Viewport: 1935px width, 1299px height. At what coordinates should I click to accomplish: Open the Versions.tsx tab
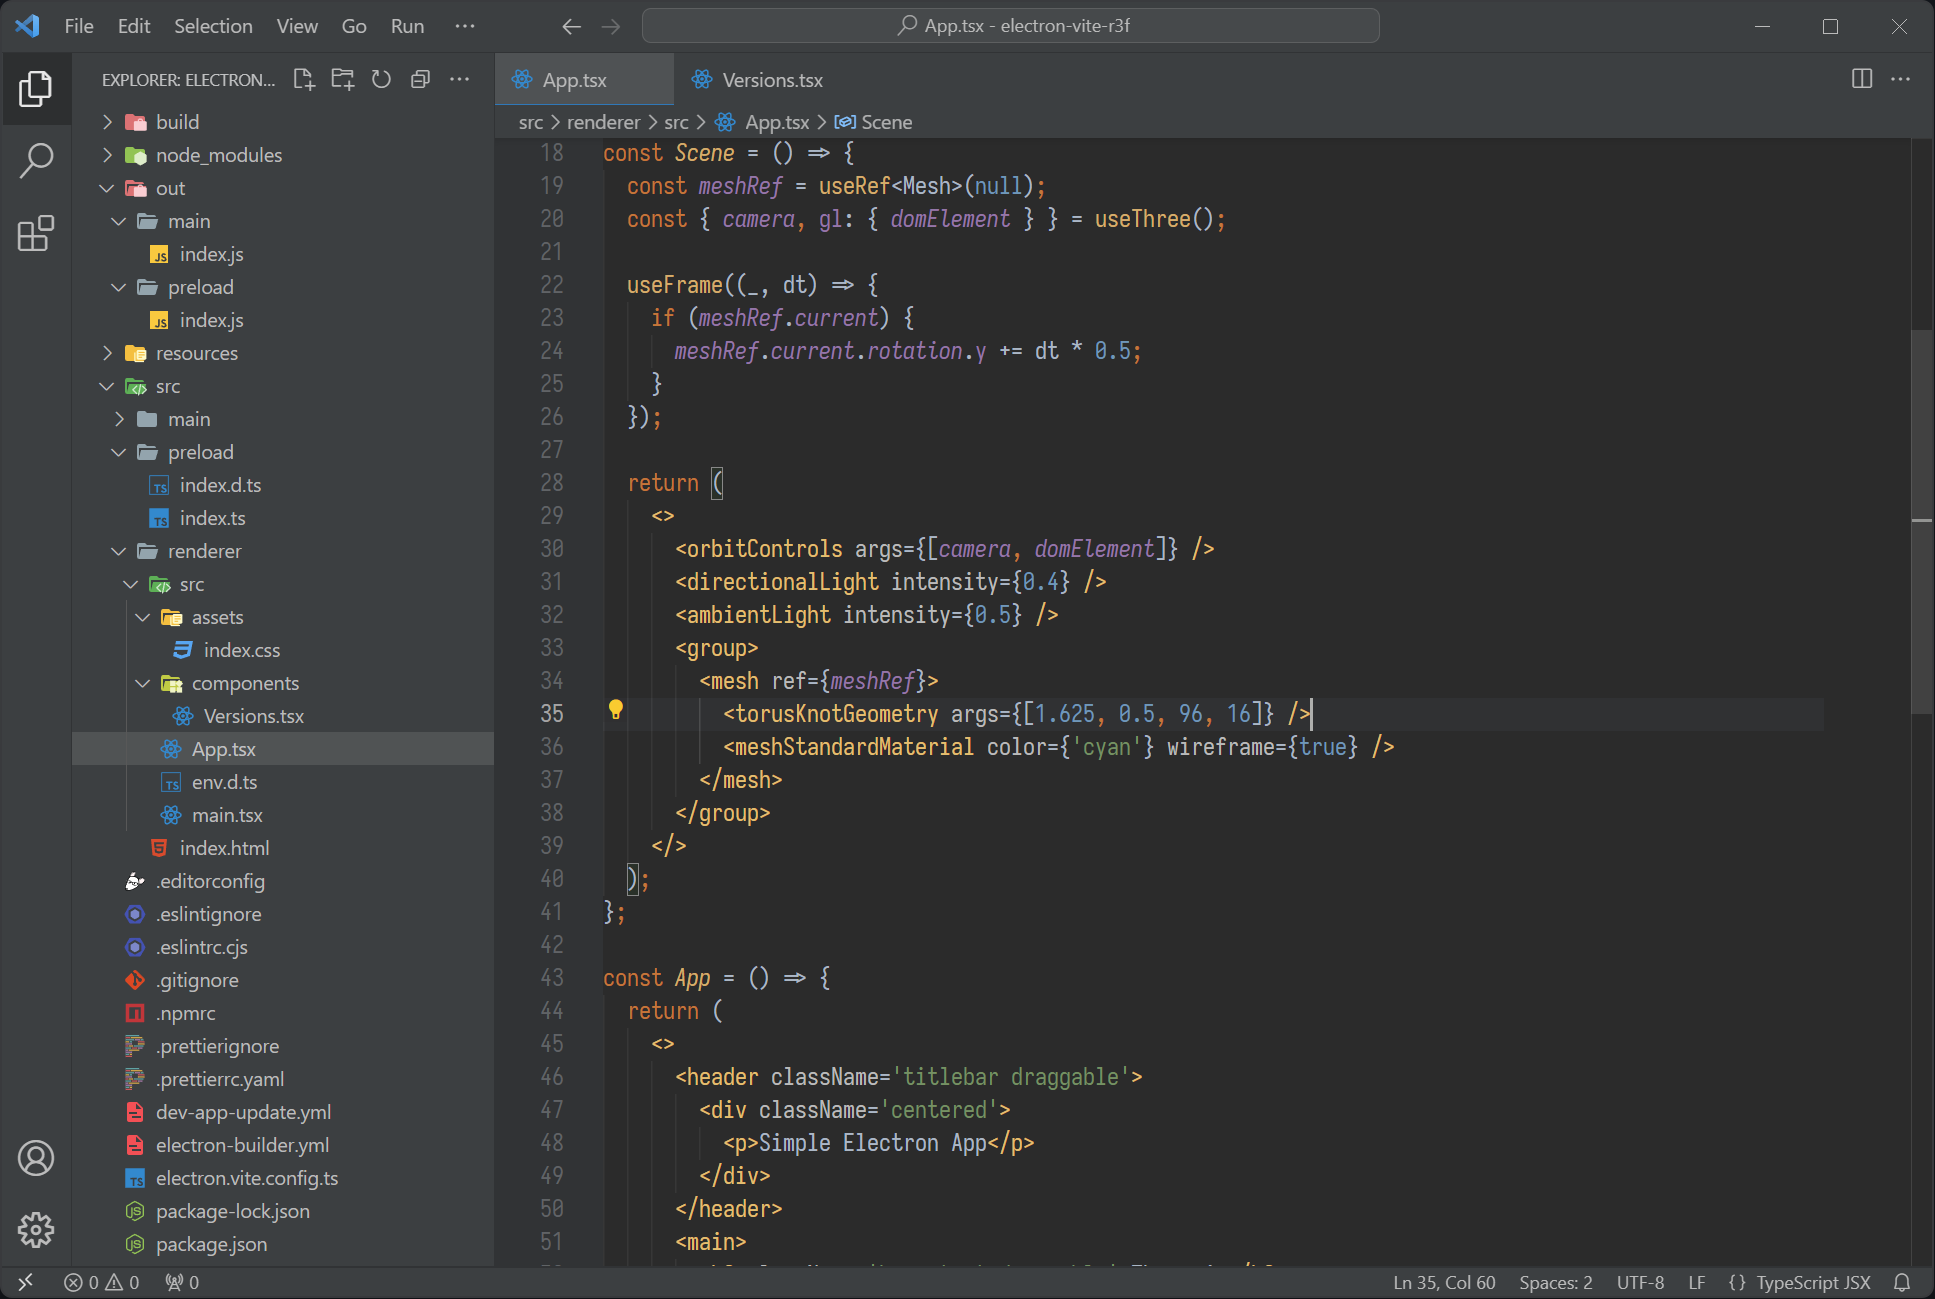coord(770,80)
